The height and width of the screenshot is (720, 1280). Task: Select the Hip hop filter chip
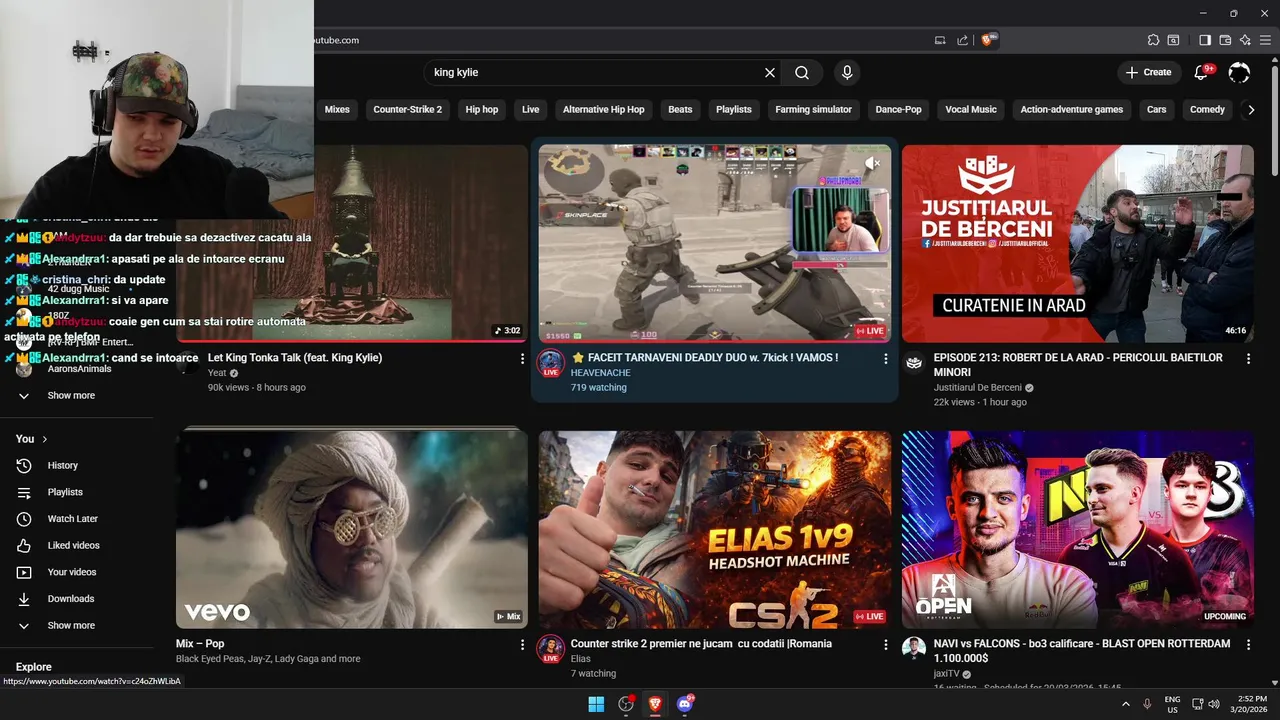point(482,110)
